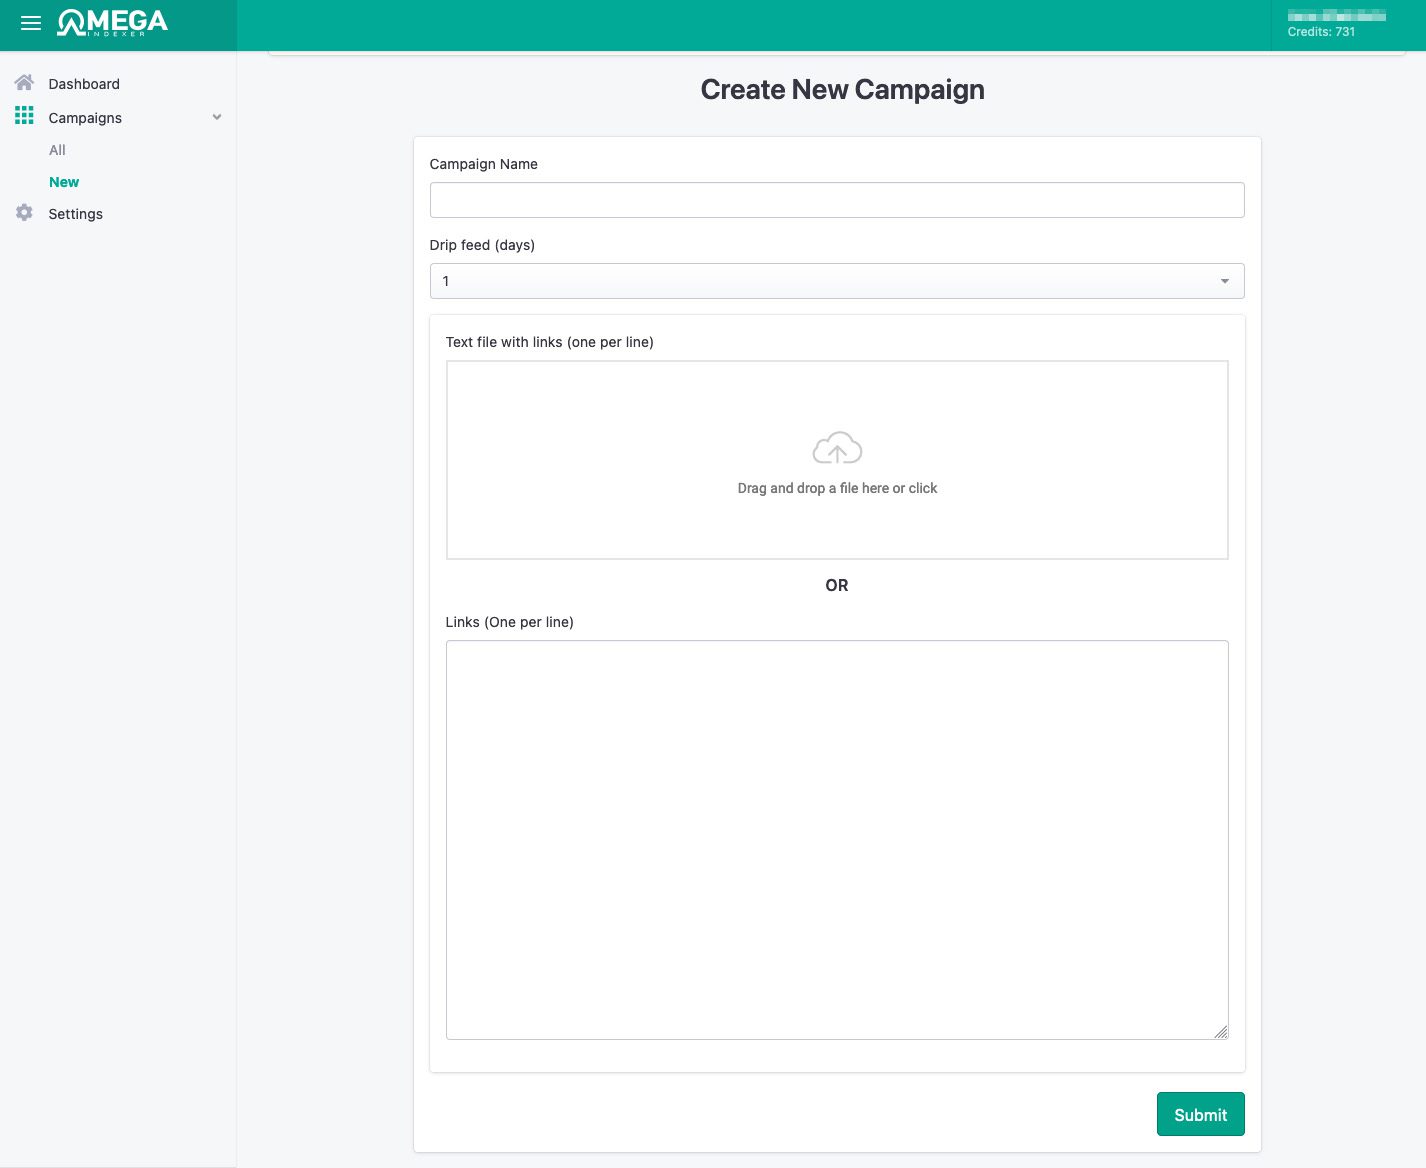The width and height of the screenshot is (1426, 1168).
Task: Click the hamburger menu icon
Action: (31, 23)
